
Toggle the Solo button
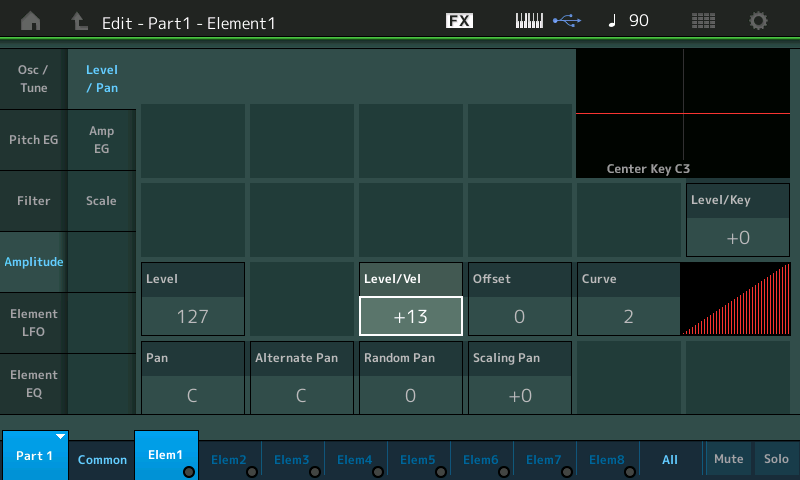click(x=776, y=459)
